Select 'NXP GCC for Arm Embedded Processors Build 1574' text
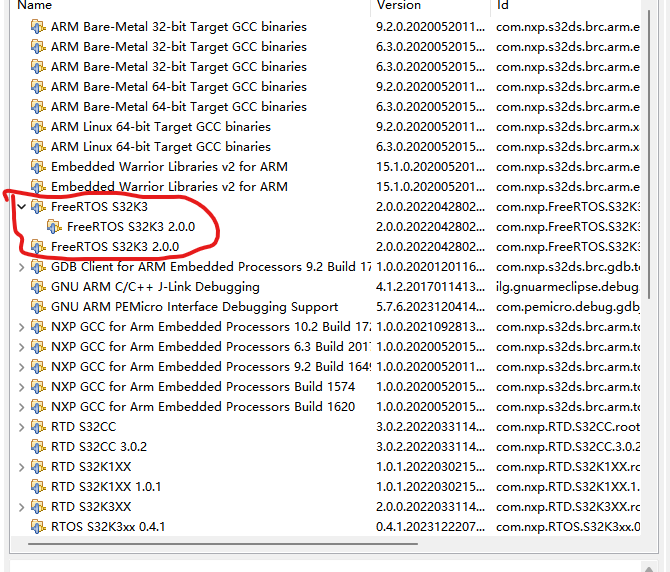670x572 pixels. 203,387
